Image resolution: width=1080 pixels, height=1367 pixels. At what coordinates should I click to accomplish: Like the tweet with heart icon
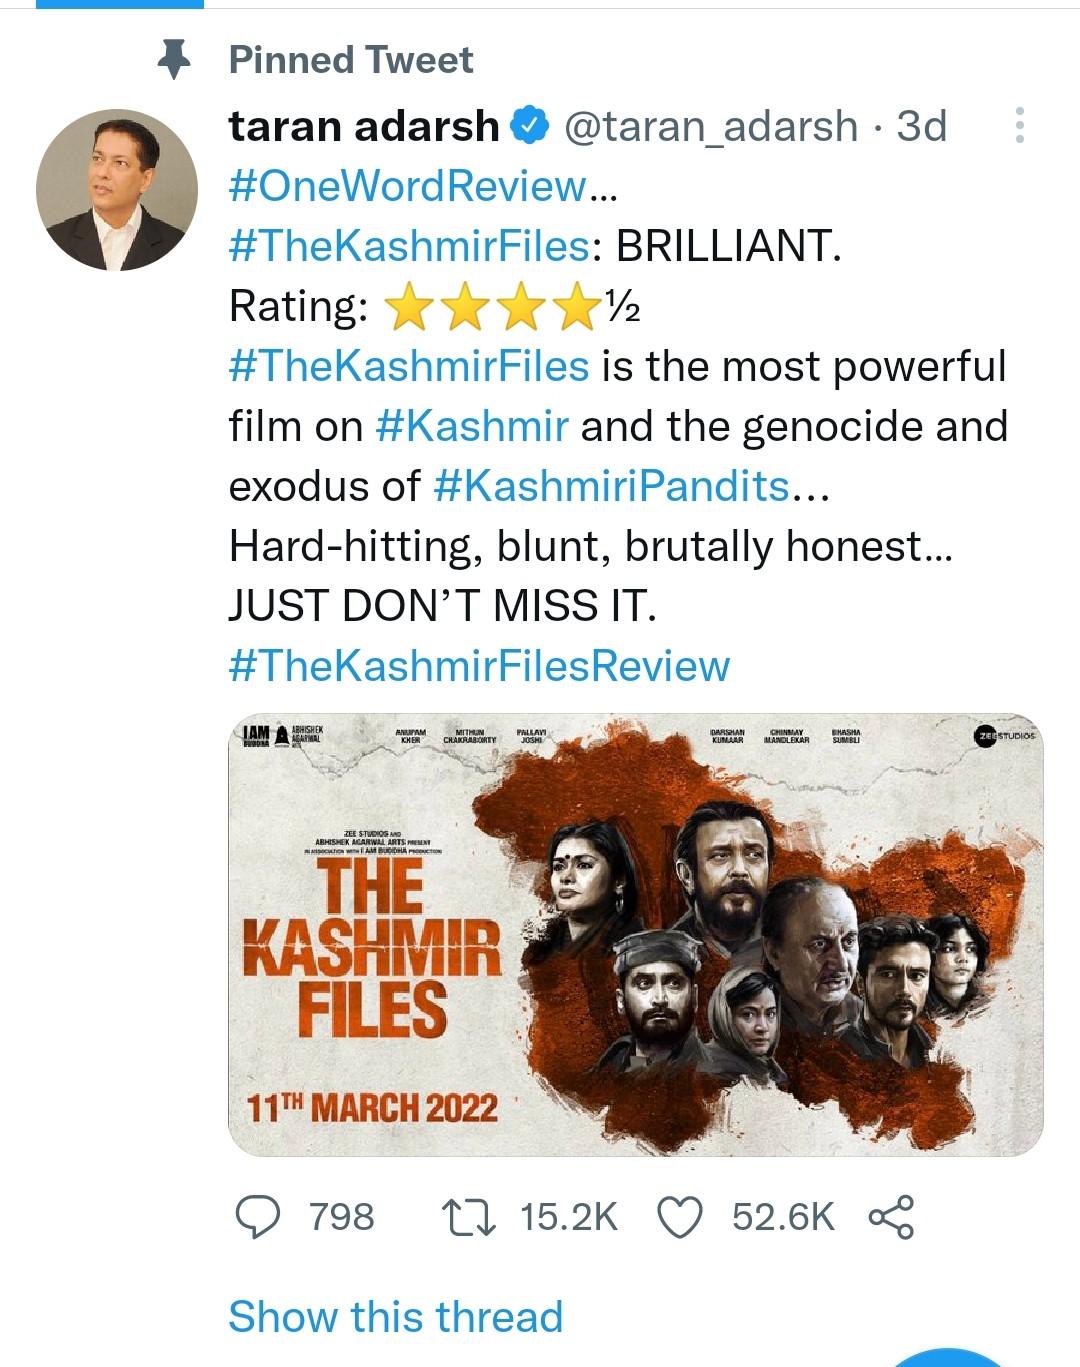pos(680,1217)
